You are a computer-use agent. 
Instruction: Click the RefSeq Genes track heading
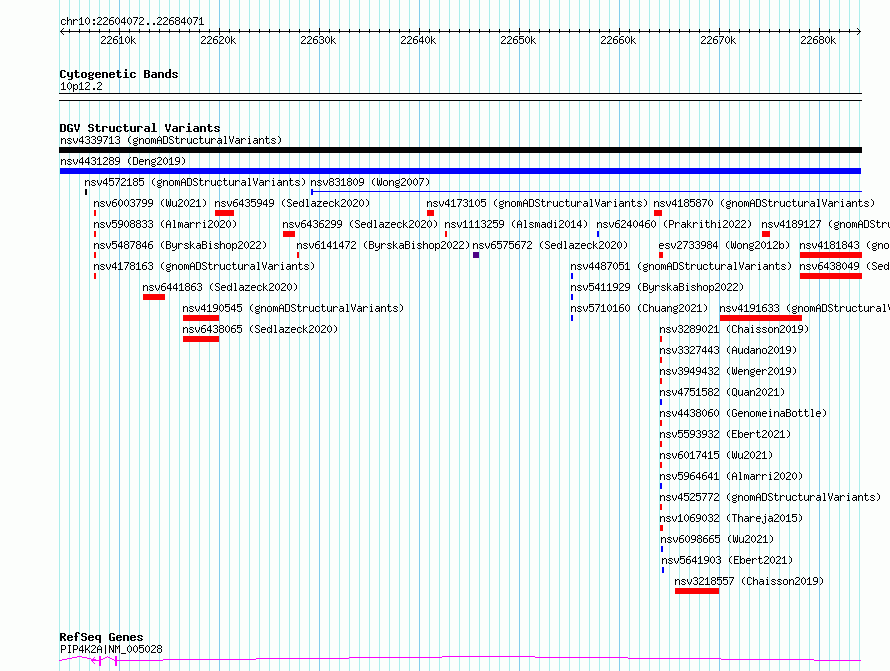(x=101, y=637)
